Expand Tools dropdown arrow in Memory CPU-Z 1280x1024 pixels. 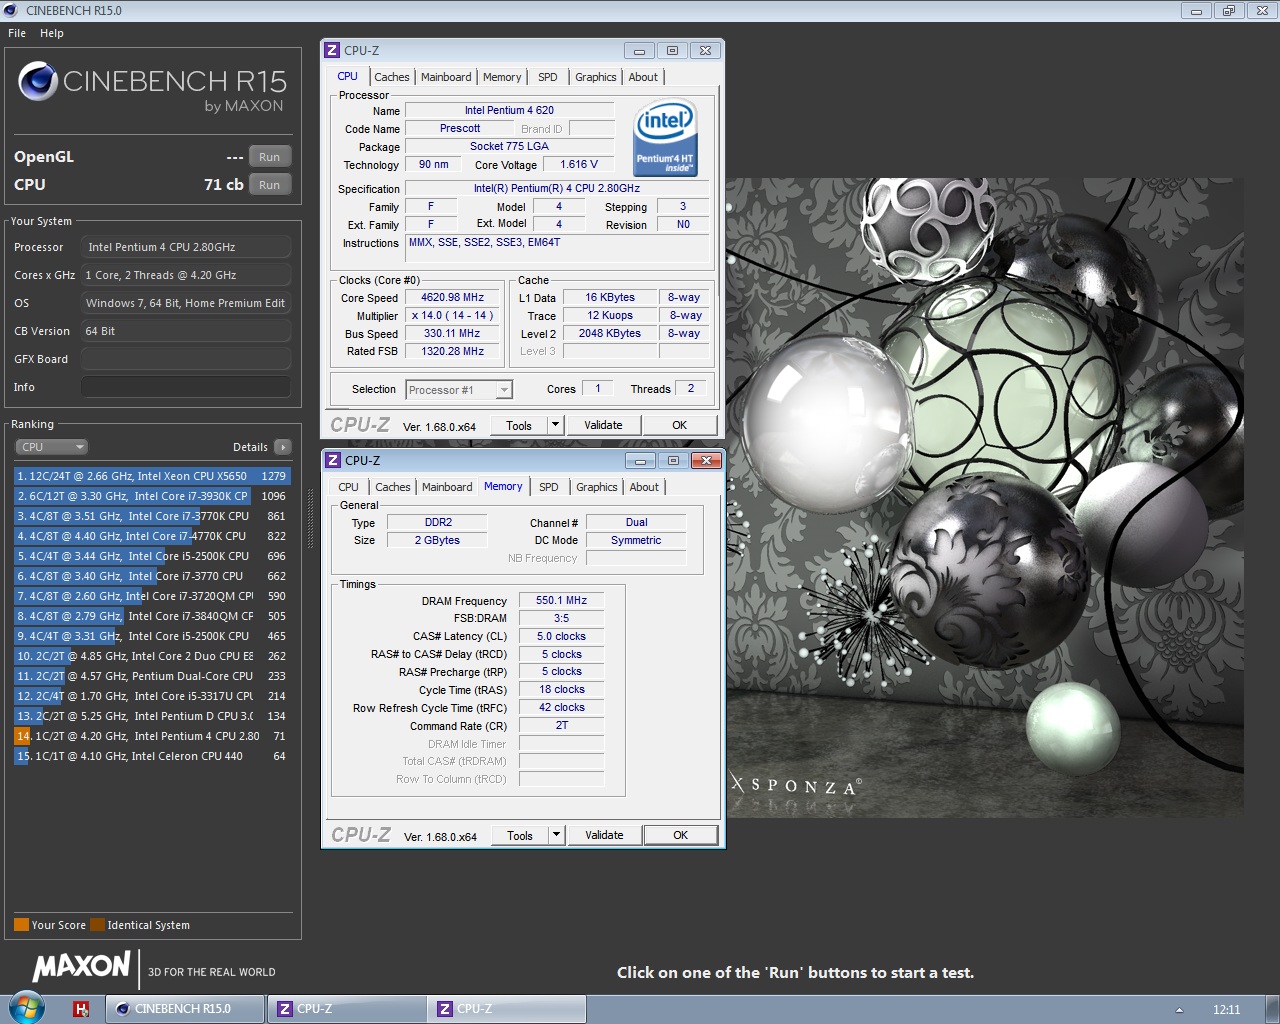556,835
